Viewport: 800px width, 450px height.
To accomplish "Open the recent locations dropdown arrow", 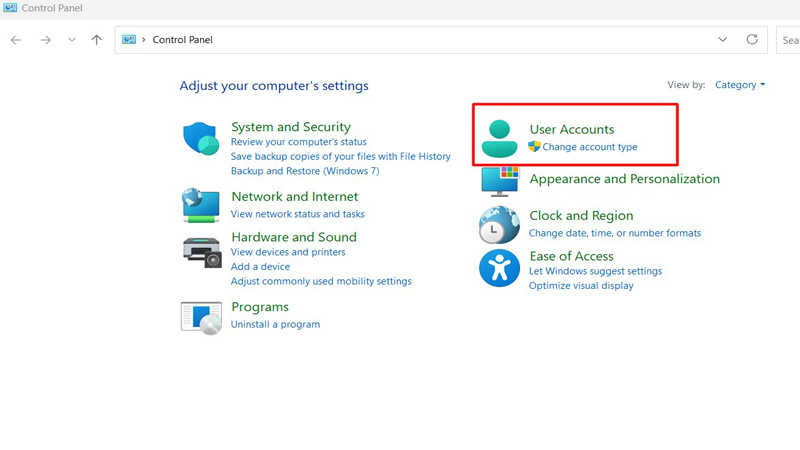I will (71, 40).
